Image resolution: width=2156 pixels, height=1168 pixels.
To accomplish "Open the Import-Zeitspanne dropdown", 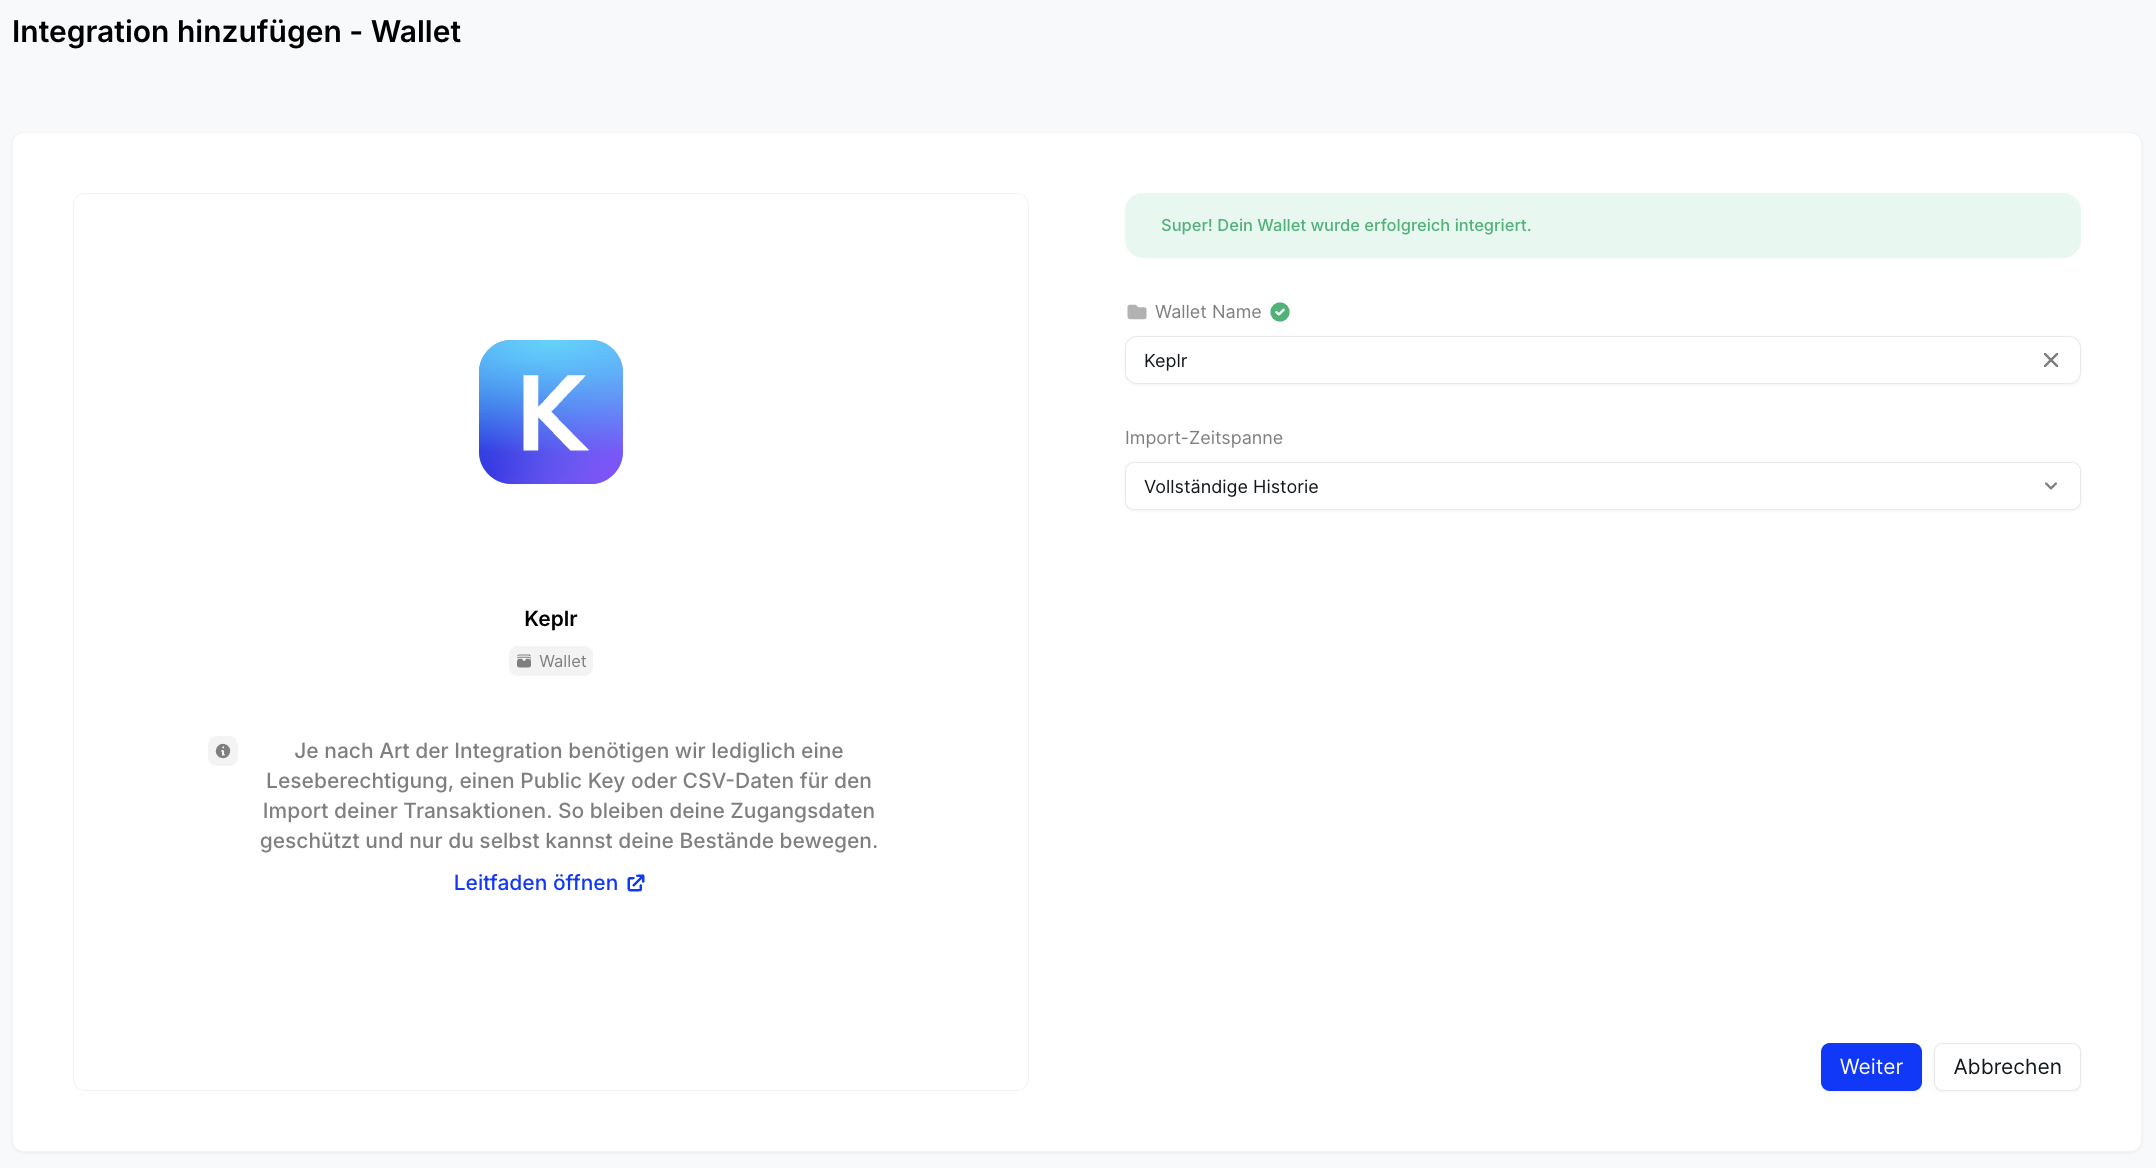I will pos(1602,486).
